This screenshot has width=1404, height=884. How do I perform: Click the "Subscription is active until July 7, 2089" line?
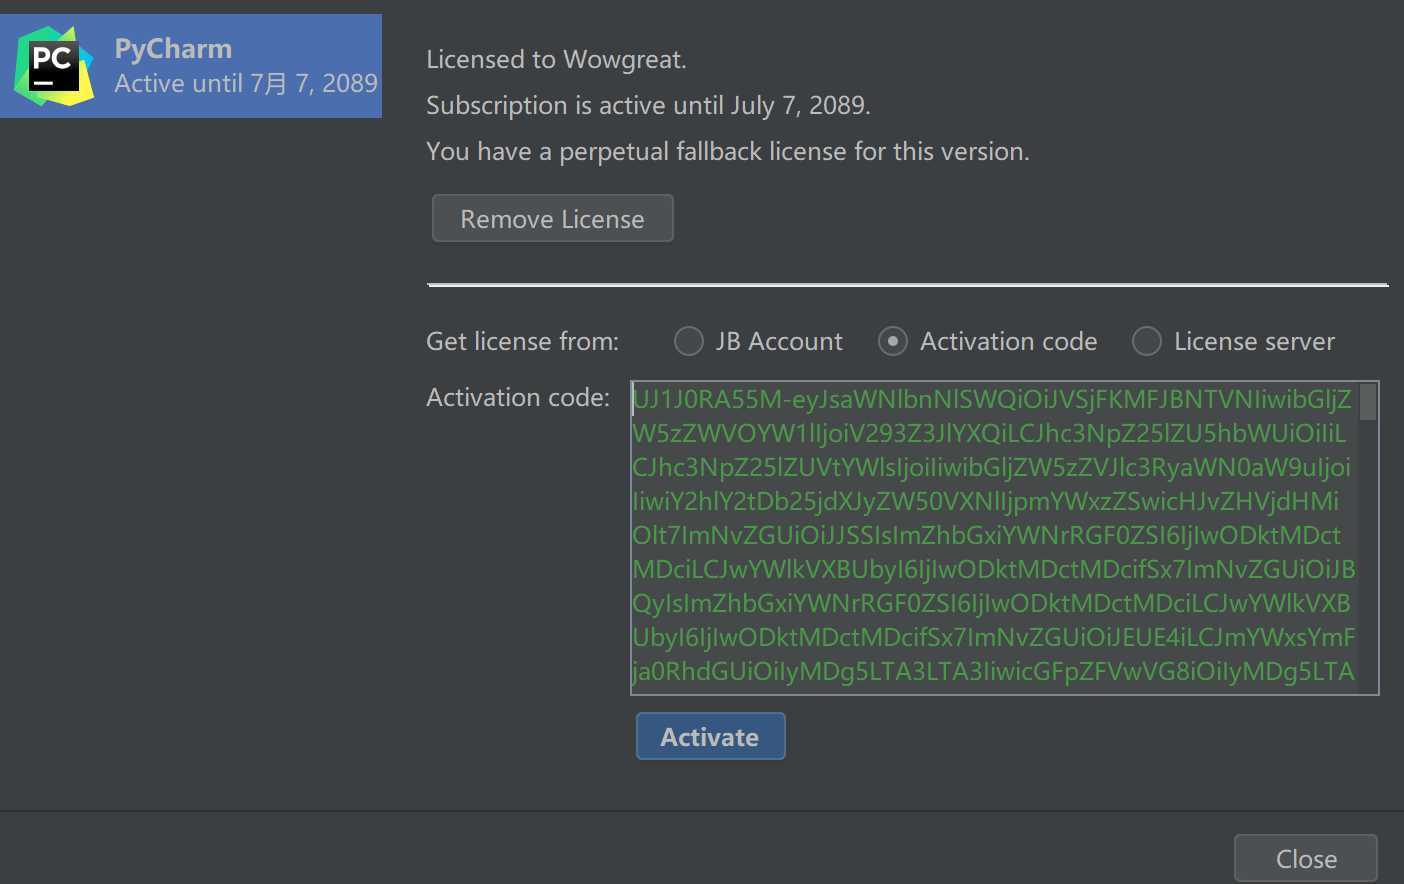(x=648, y=106)
